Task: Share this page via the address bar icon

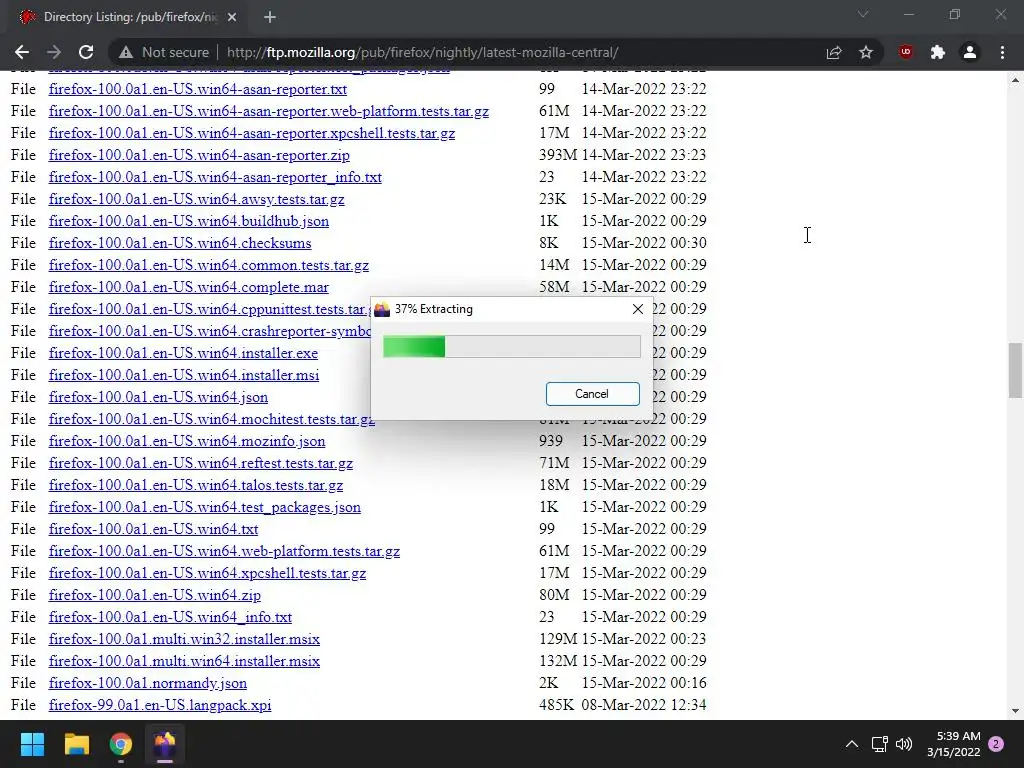Action: (834, 52)
